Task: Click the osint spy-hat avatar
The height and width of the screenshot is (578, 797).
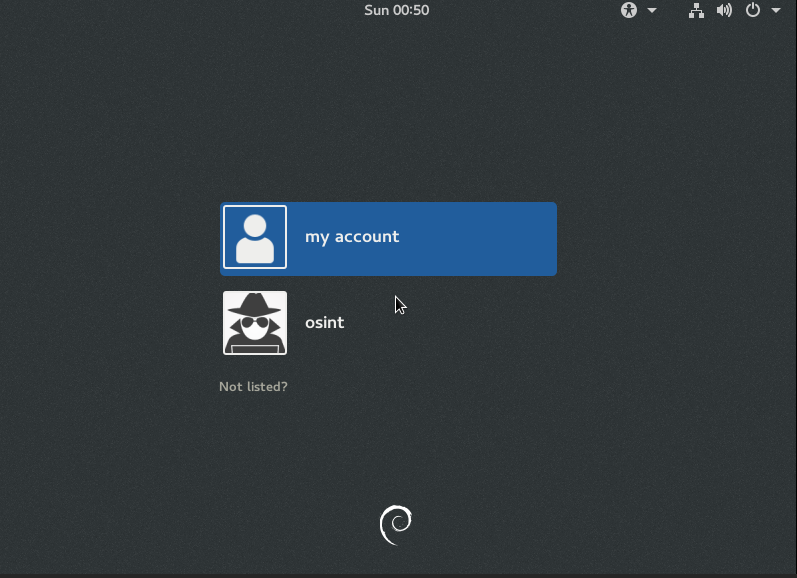Action: point(255,323)
